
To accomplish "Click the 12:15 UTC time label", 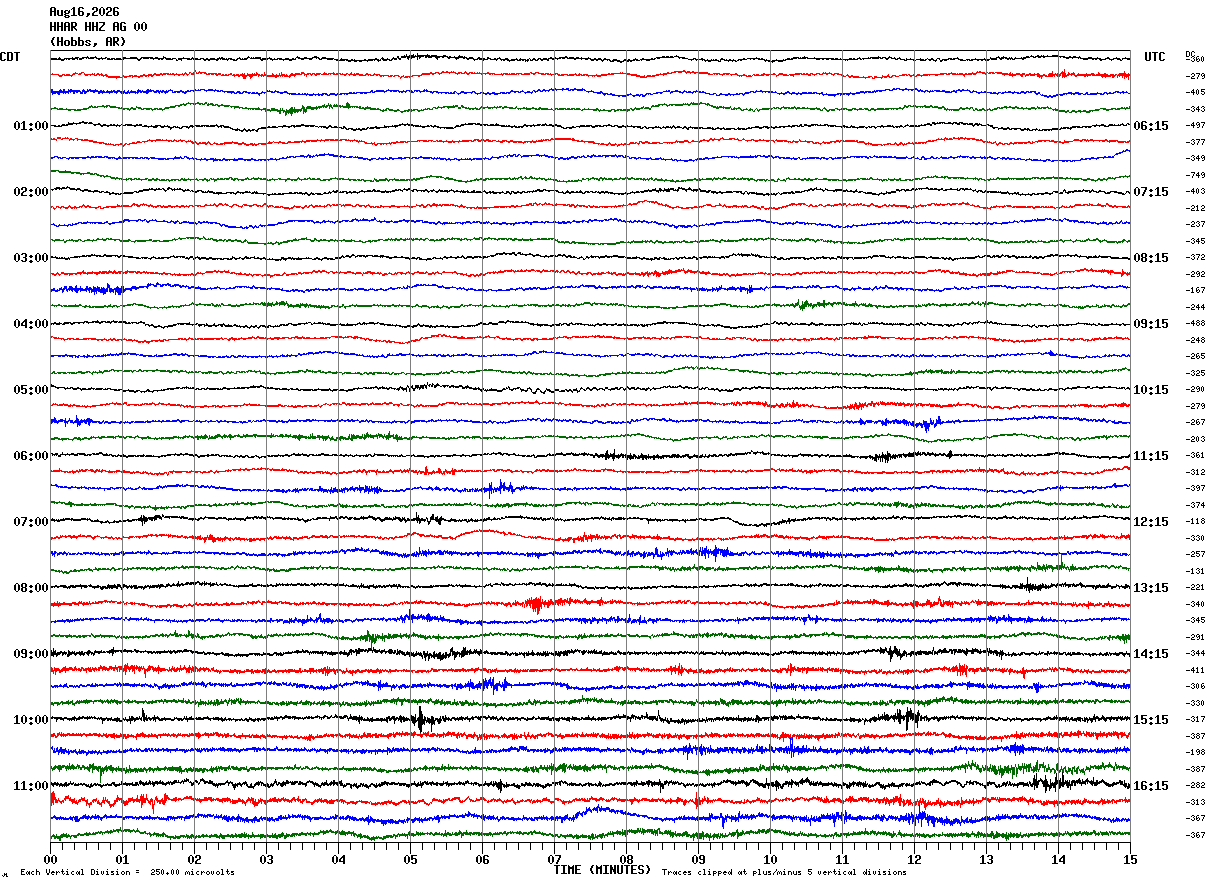I will 1151,522.
